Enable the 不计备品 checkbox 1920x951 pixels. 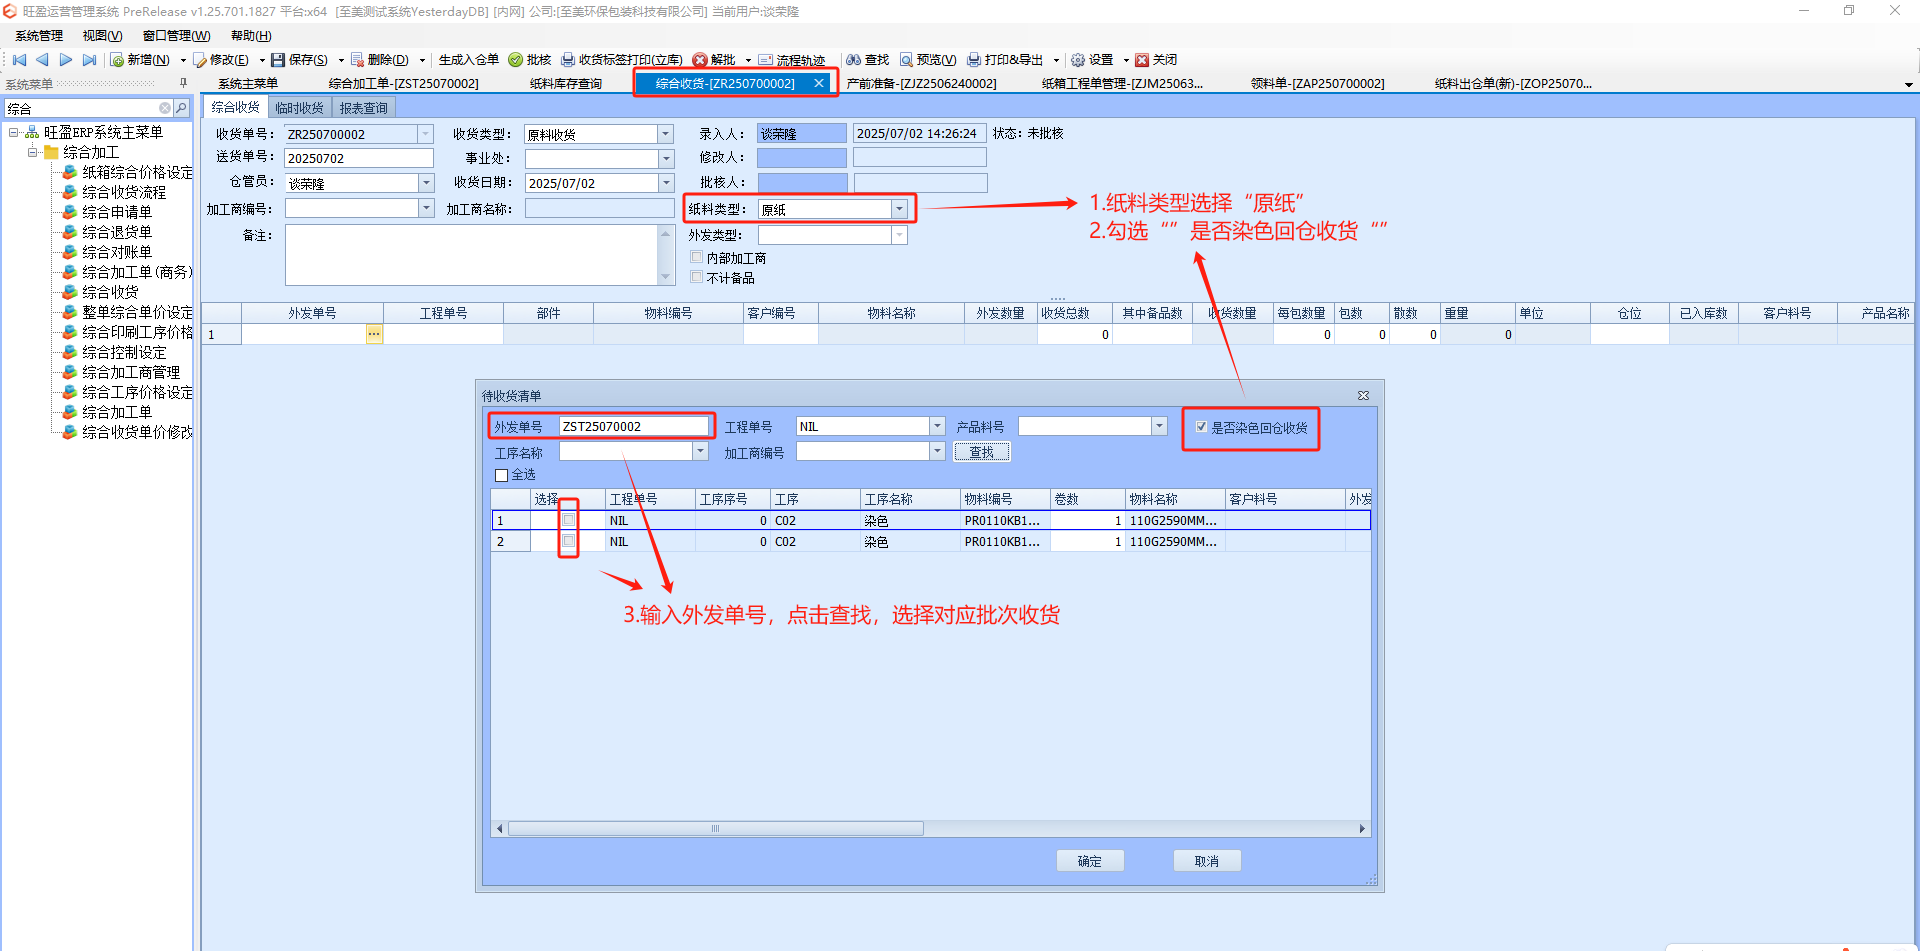click(697, 277)
